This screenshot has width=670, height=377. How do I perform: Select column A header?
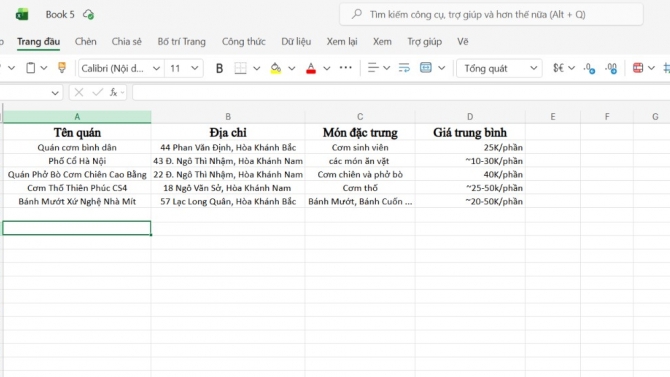tap(77, 117)
